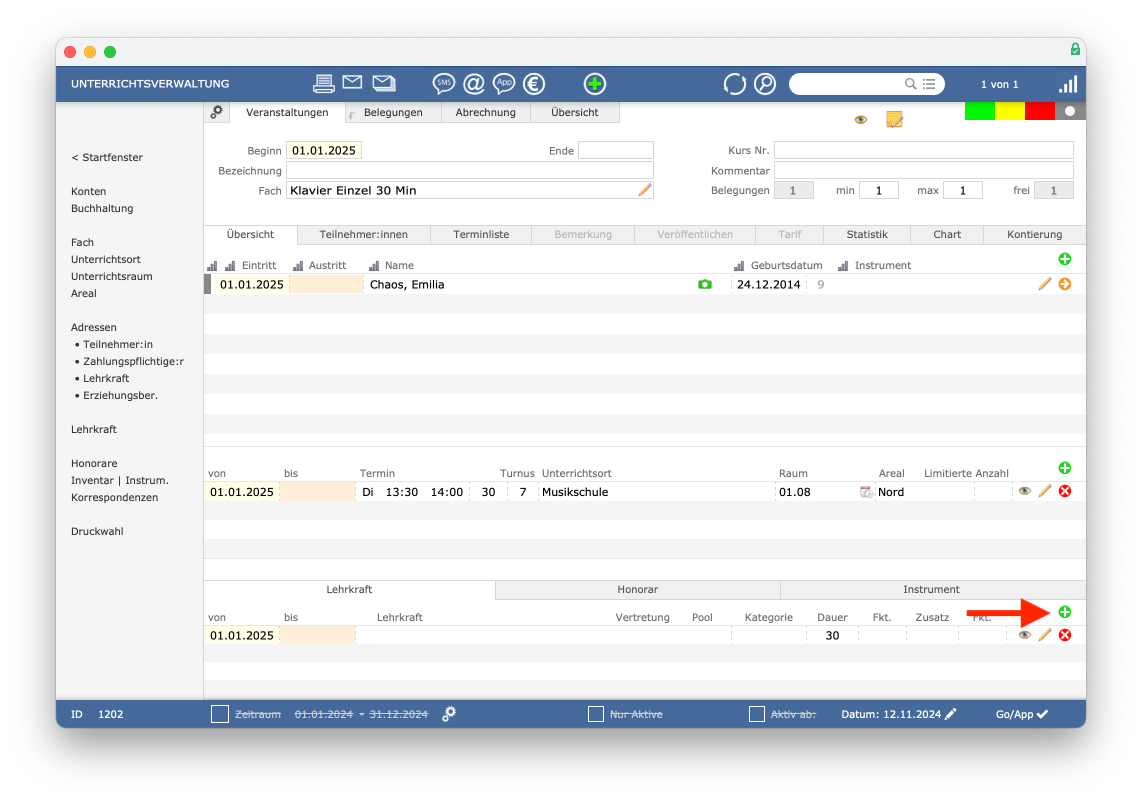Switch to the Terminliste tab
Screen dimensions: 1142x802
[x=481, y=235]
